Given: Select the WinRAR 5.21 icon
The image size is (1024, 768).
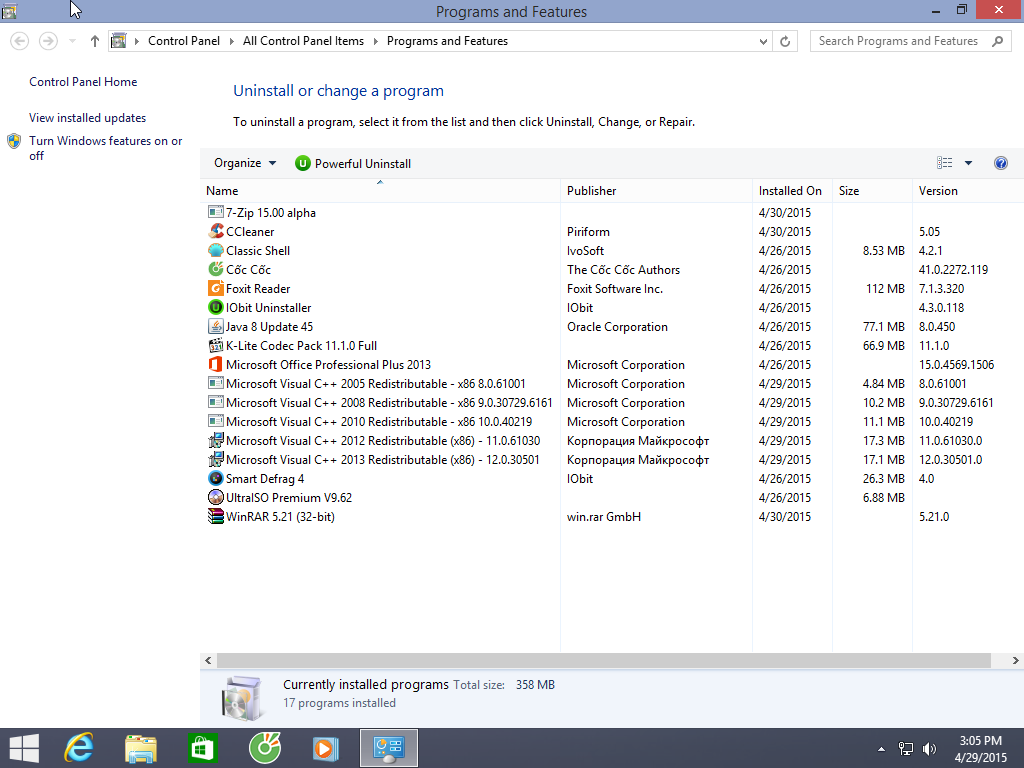Looking at the screenshot, I should (x=215, y=517).
